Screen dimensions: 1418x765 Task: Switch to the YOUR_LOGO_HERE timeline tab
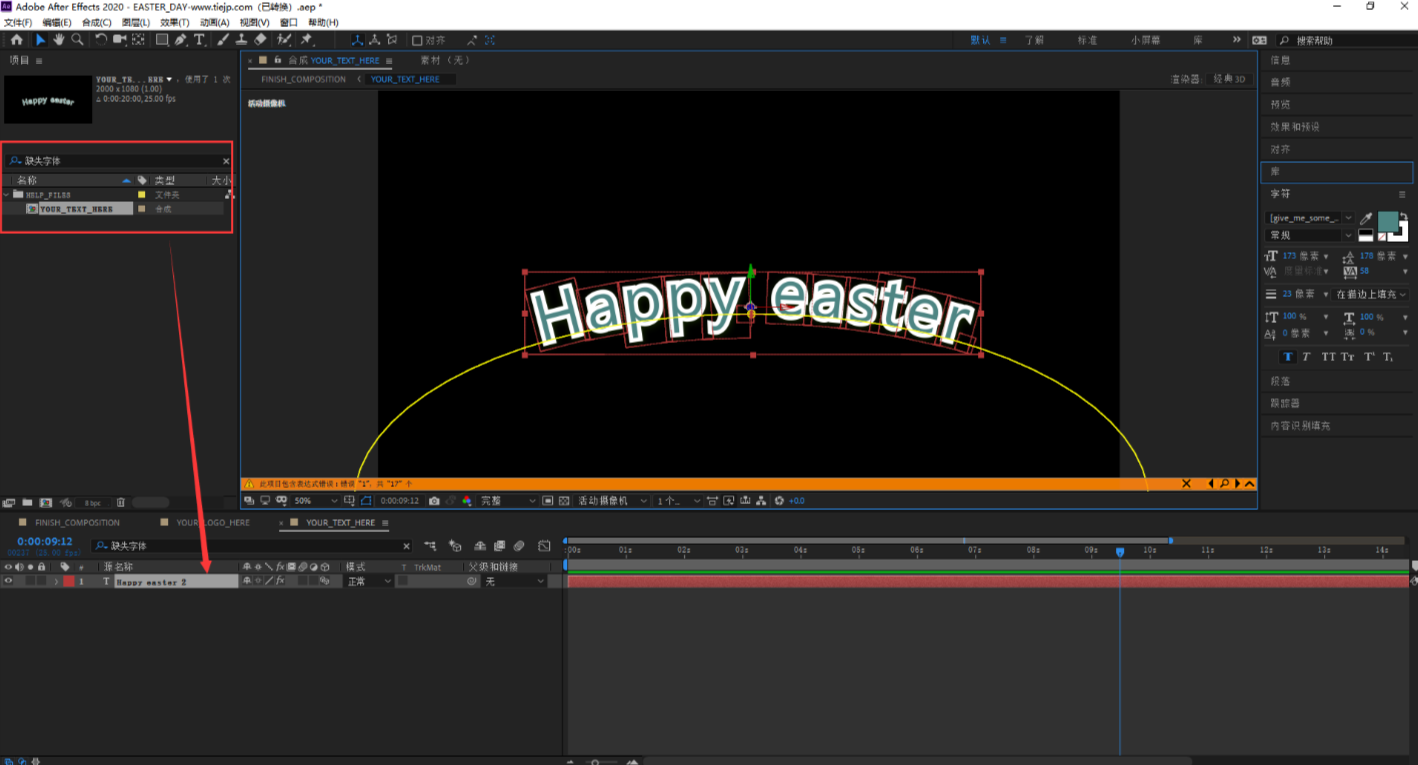(212, 522)
